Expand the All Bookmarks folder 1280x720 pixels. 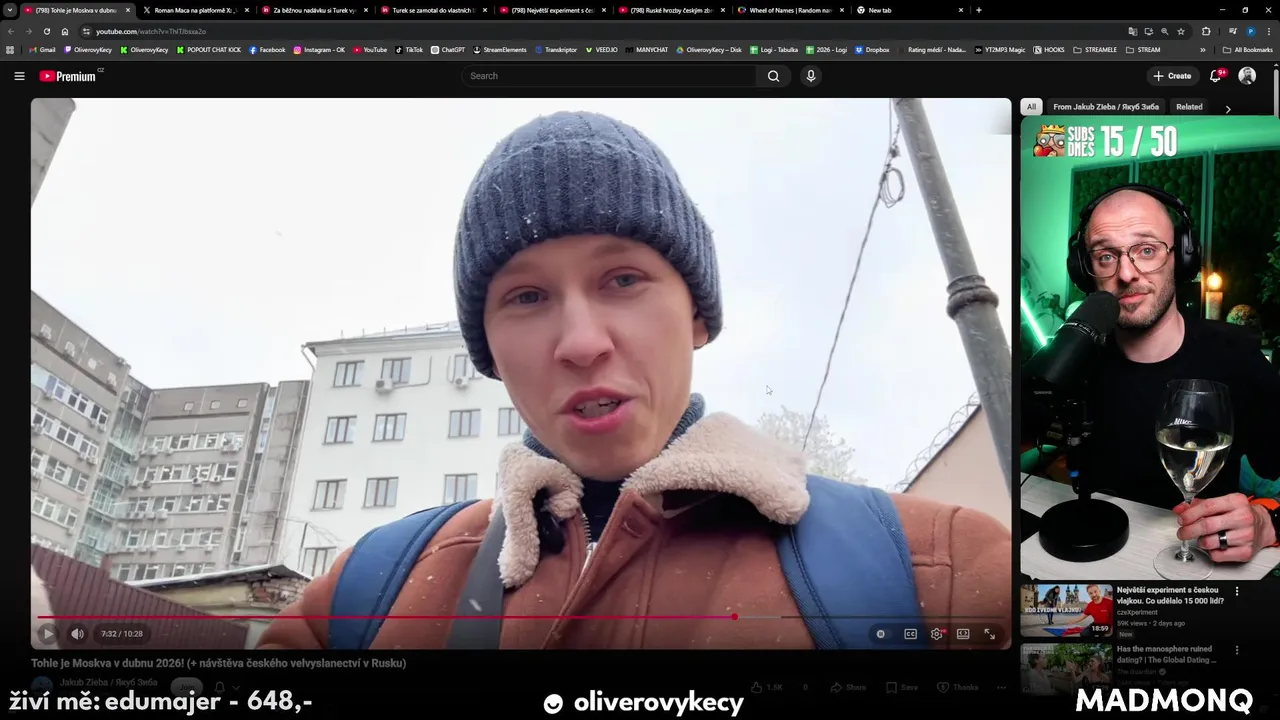pyautogui.click(x=1247, y=50)
